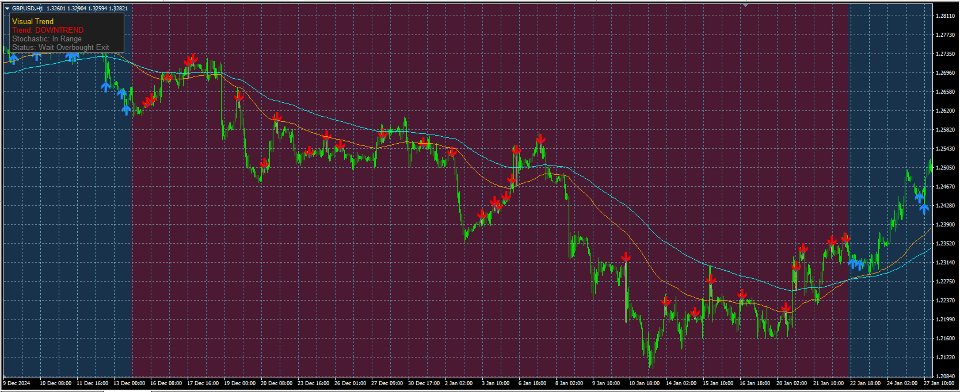
Task: Click the "20 Jan 02:00" time axis label
Action: [x=792, y=383]
